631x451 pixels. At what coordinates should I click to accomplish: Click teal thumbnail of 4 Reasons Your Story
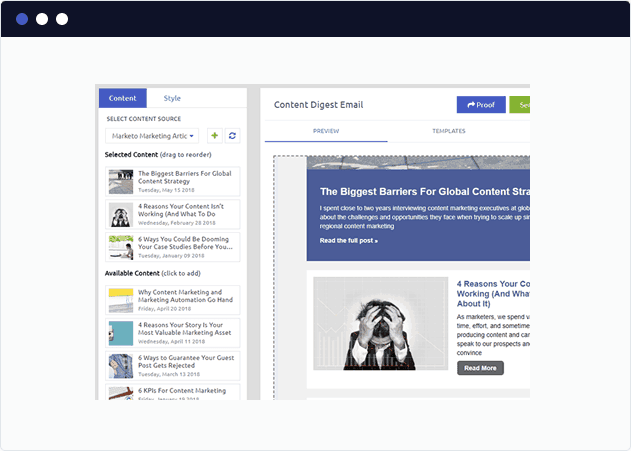coord(121,333)
